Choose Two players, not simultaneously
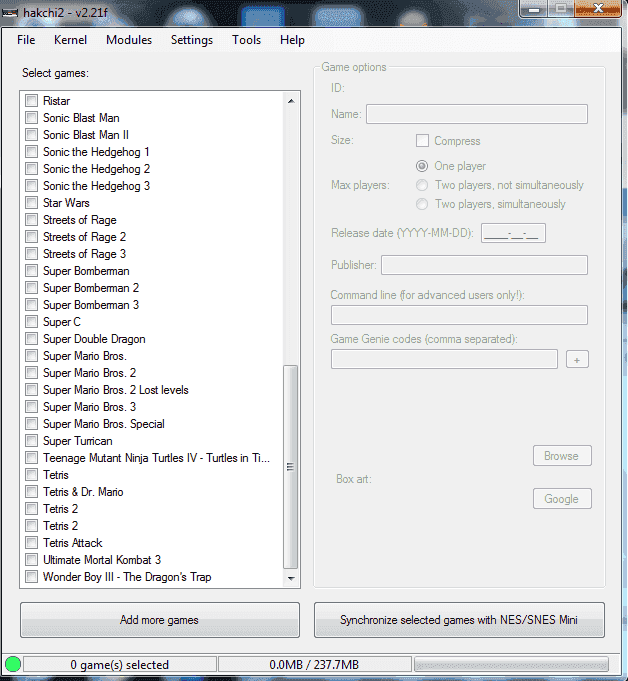628x681 pixels. 422,185
